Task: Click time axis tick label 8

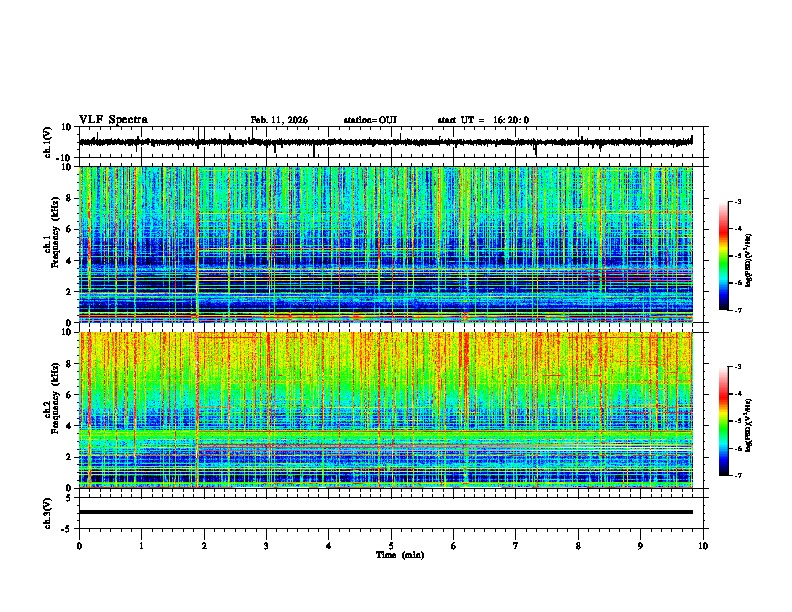Action: pyautogui.click(x=578, y=546)
